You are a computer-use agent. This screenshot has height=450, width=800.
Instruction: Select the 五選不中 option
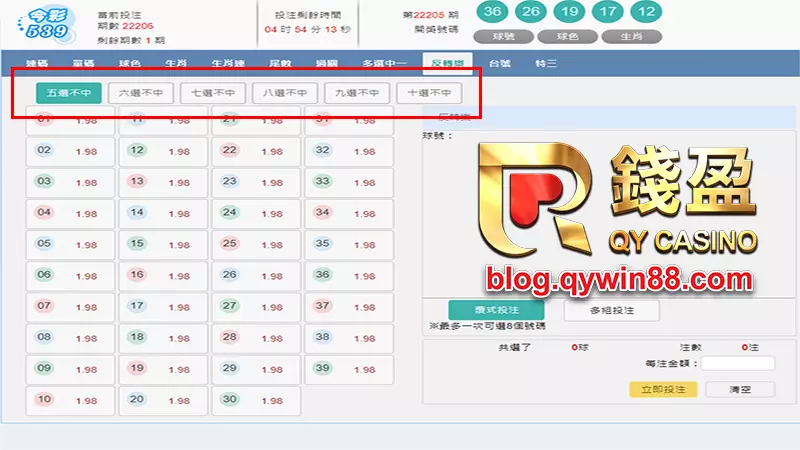69,93
